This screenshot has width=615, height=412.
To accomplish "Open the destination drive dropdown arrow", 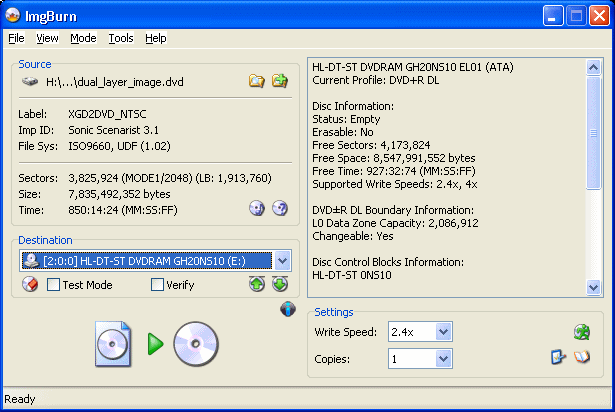I will tap(282, 261).
